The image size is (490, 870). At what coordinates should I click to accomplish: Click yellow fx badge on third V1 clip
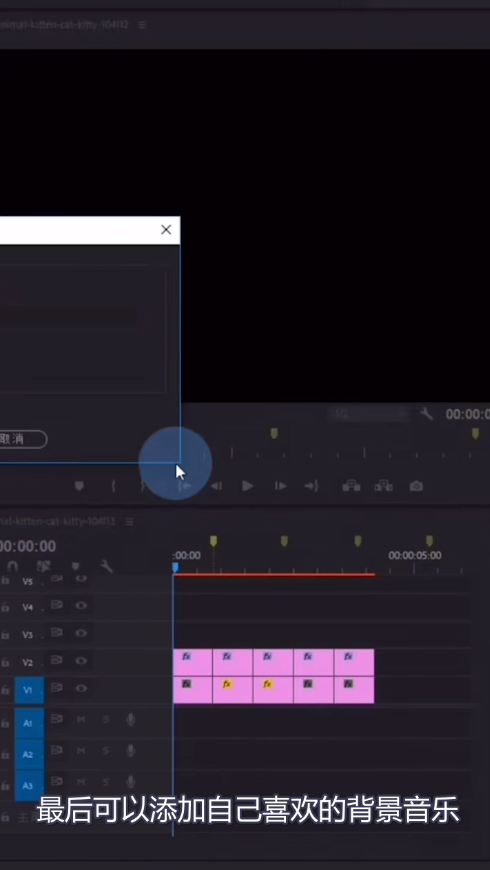[x=267, y=684]
